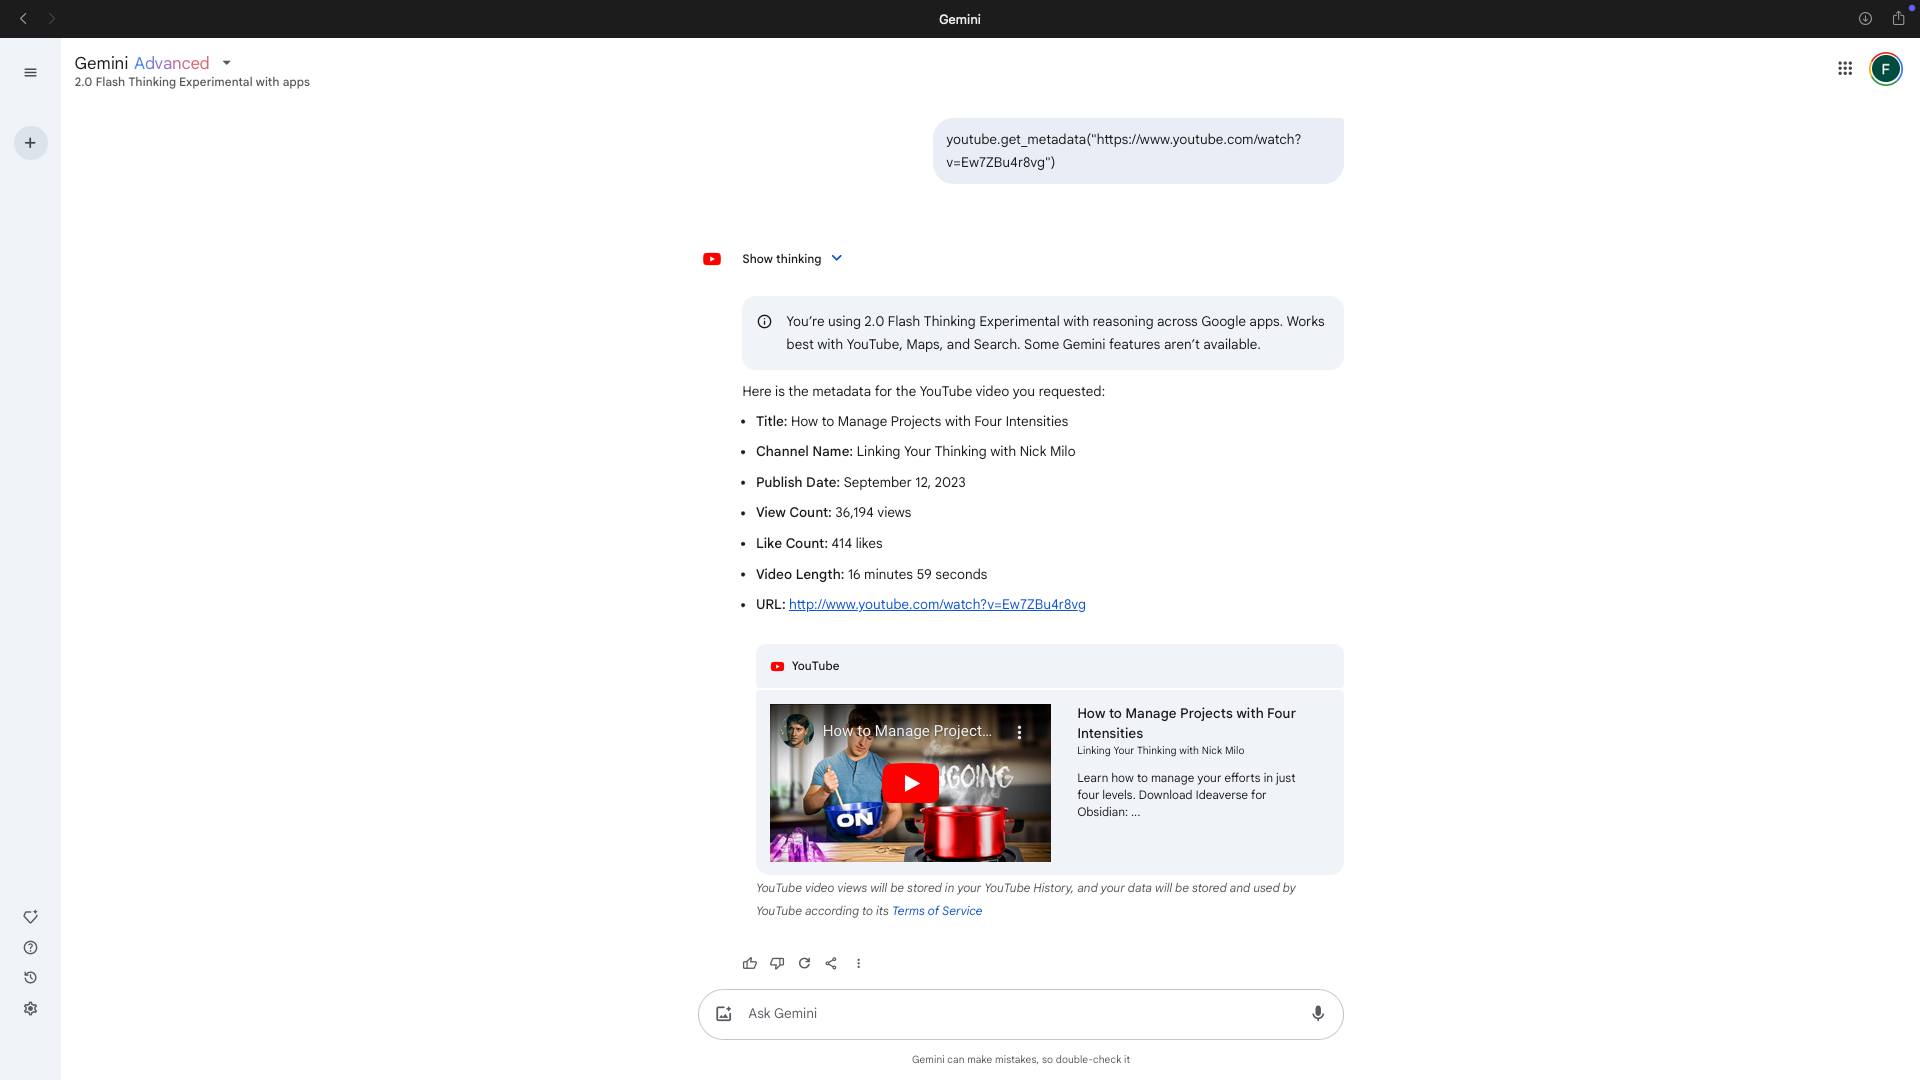Viewport: 1920px width, 1080px height.
Task: Activate the microphone voice input
Action: 1318,1013
